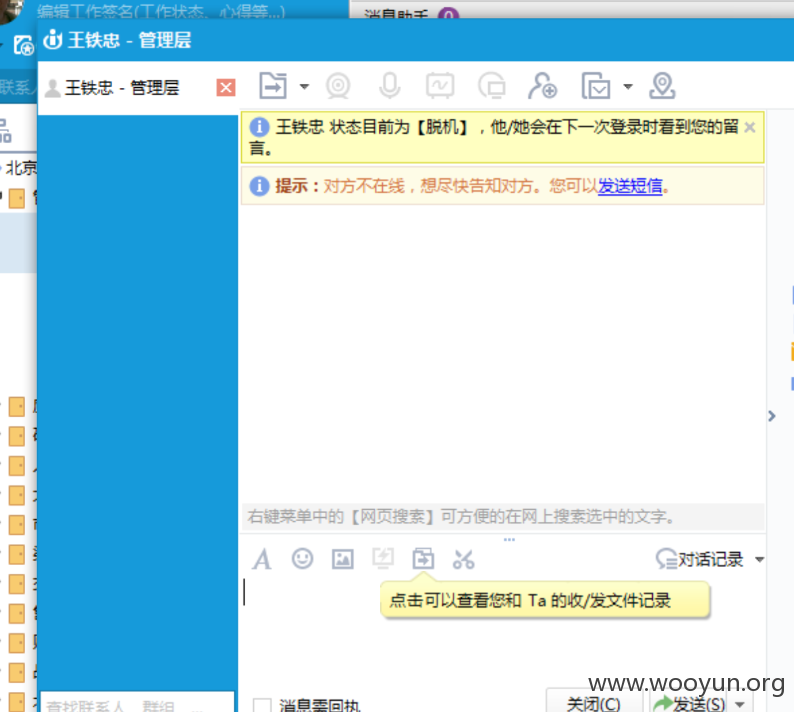This screenshot has height=712, width=794.
Task: Insert a picture into the message
Action: [342, 559]
